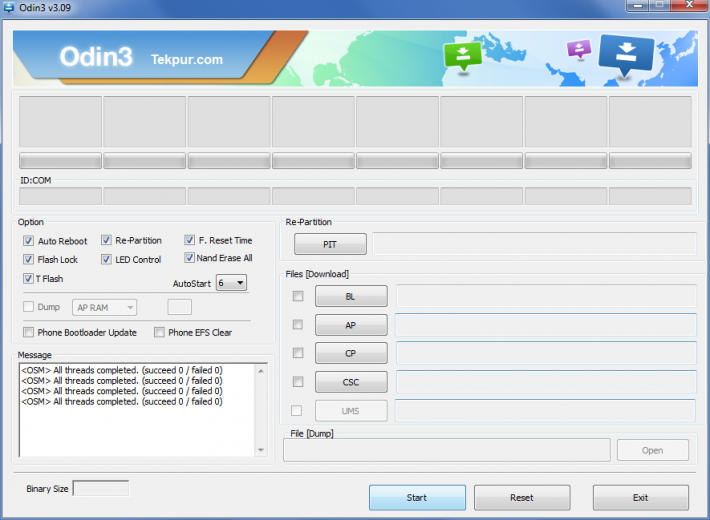Screen dimensions: 710x520
Task: Click the BL file button
Action: [351, 296]
